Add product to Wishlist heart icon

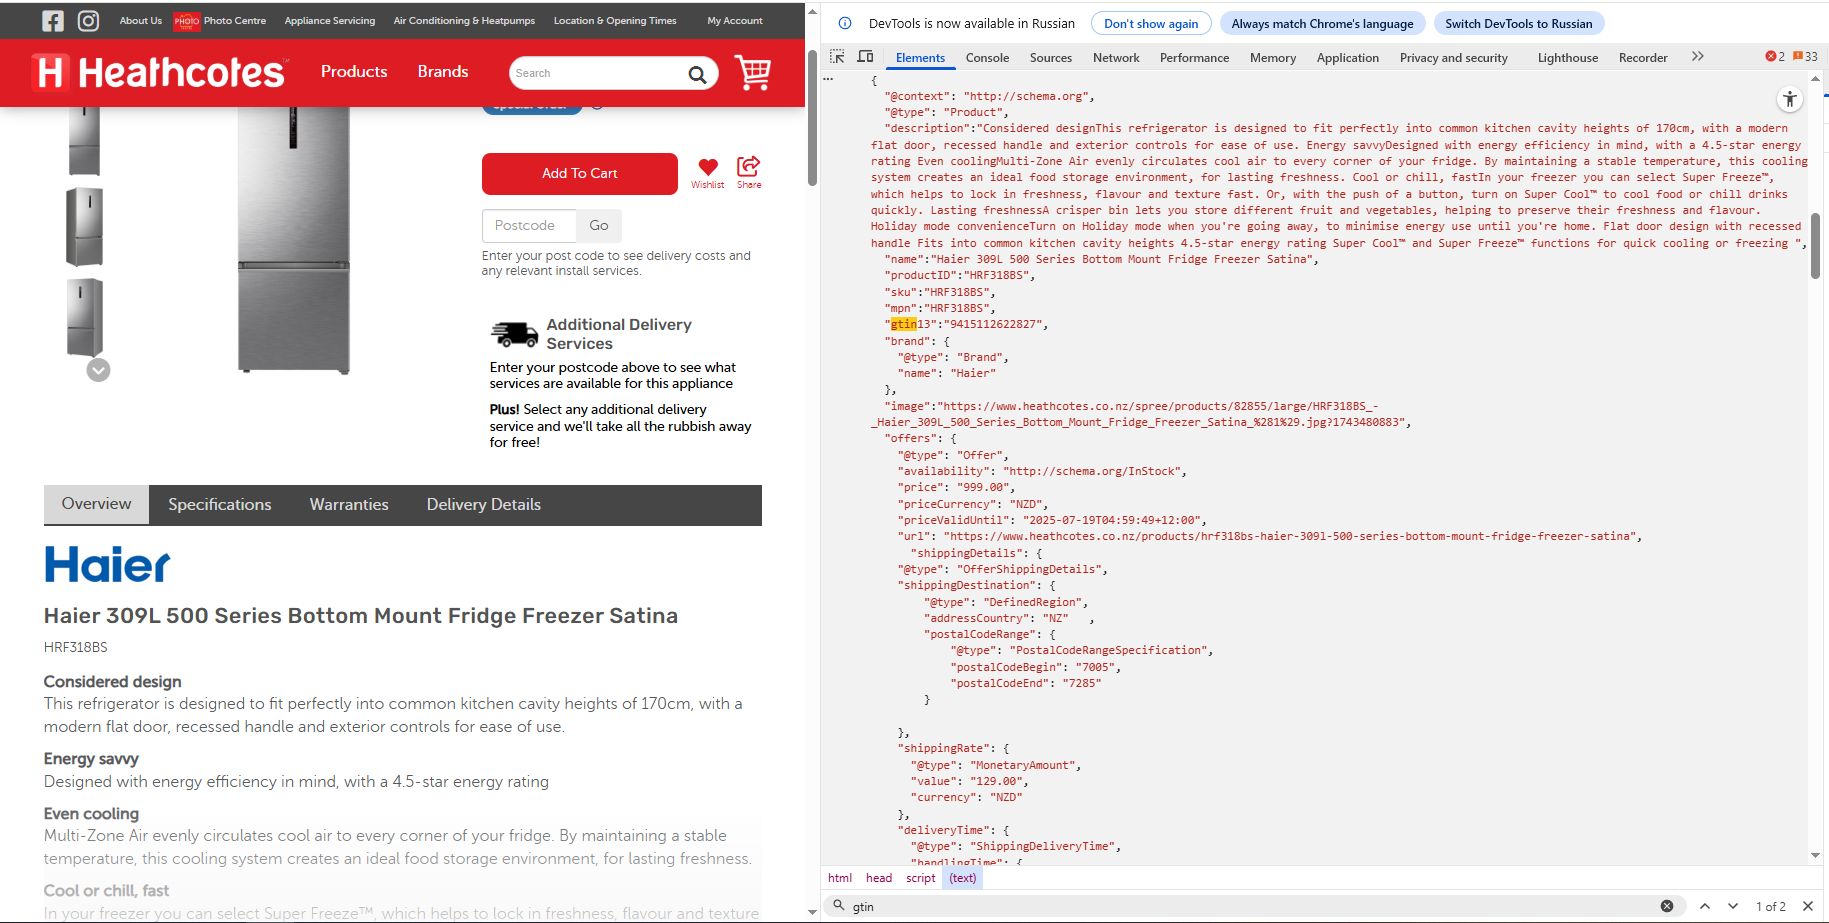click(708, 167)
